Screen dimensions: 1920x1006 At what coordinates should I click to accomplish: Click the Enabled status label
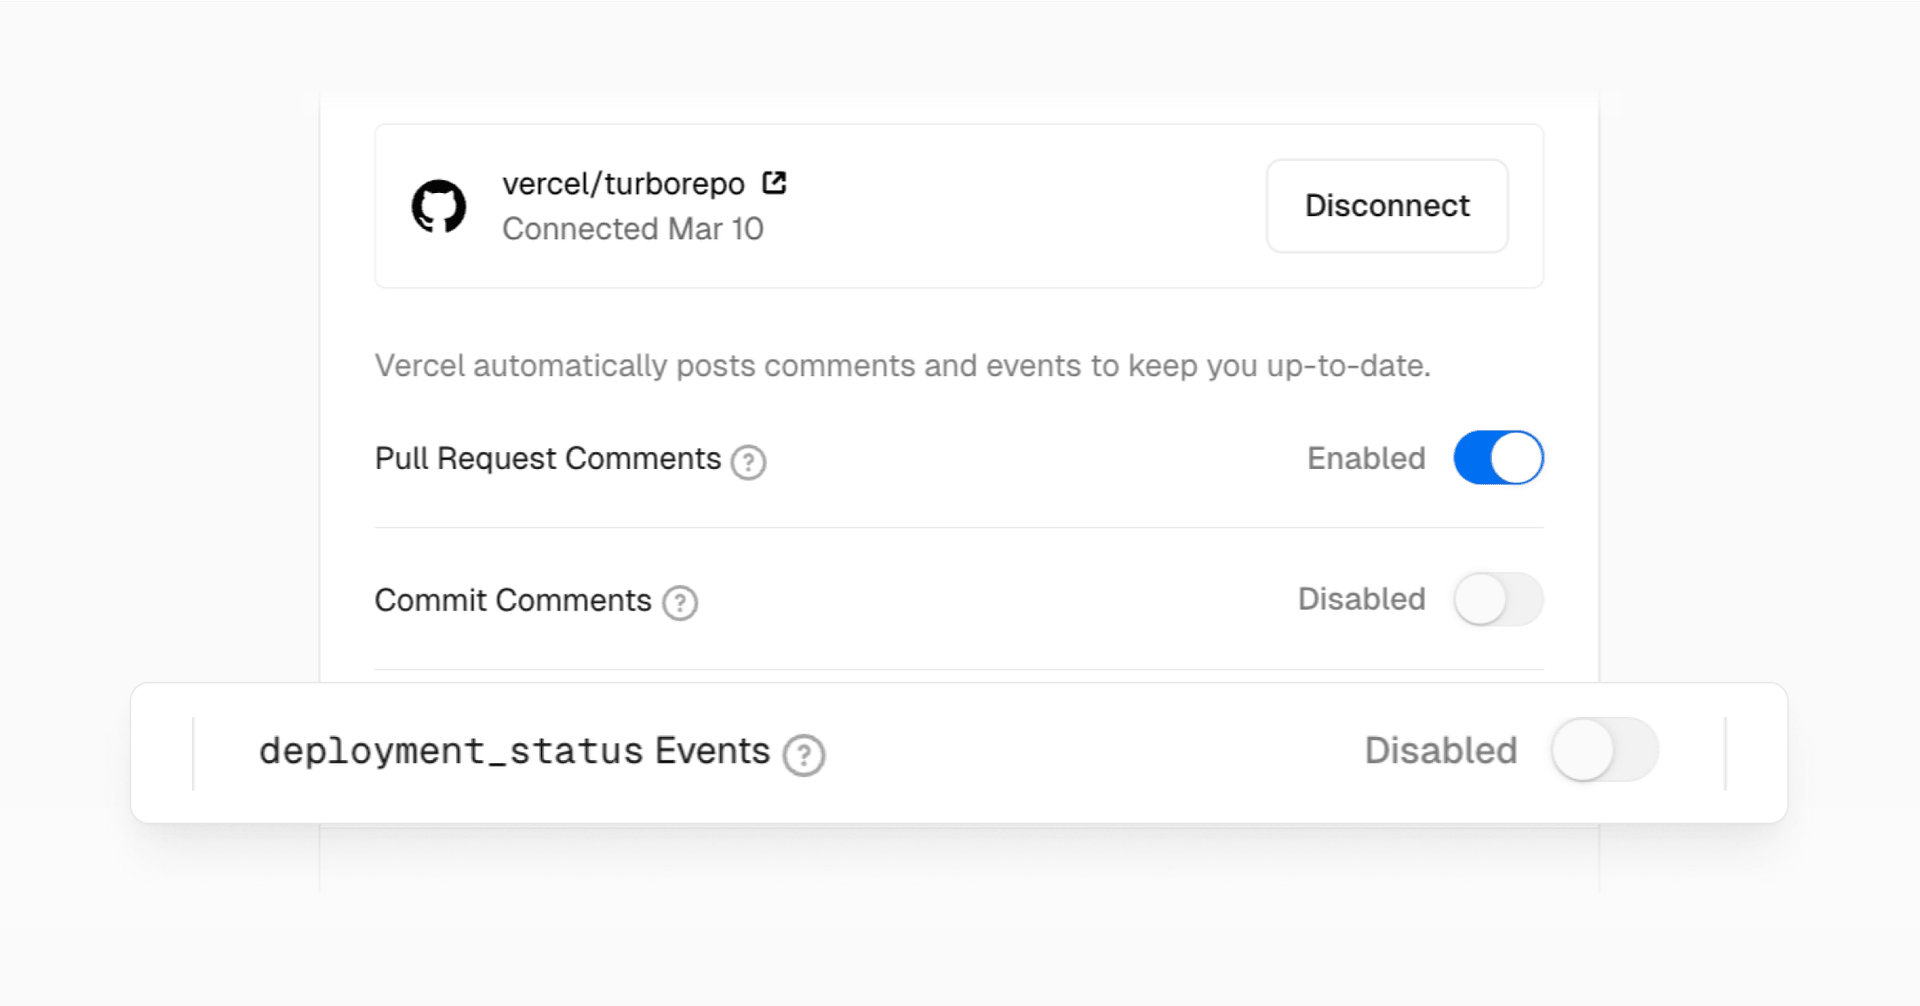click(x=1366, y=458)
